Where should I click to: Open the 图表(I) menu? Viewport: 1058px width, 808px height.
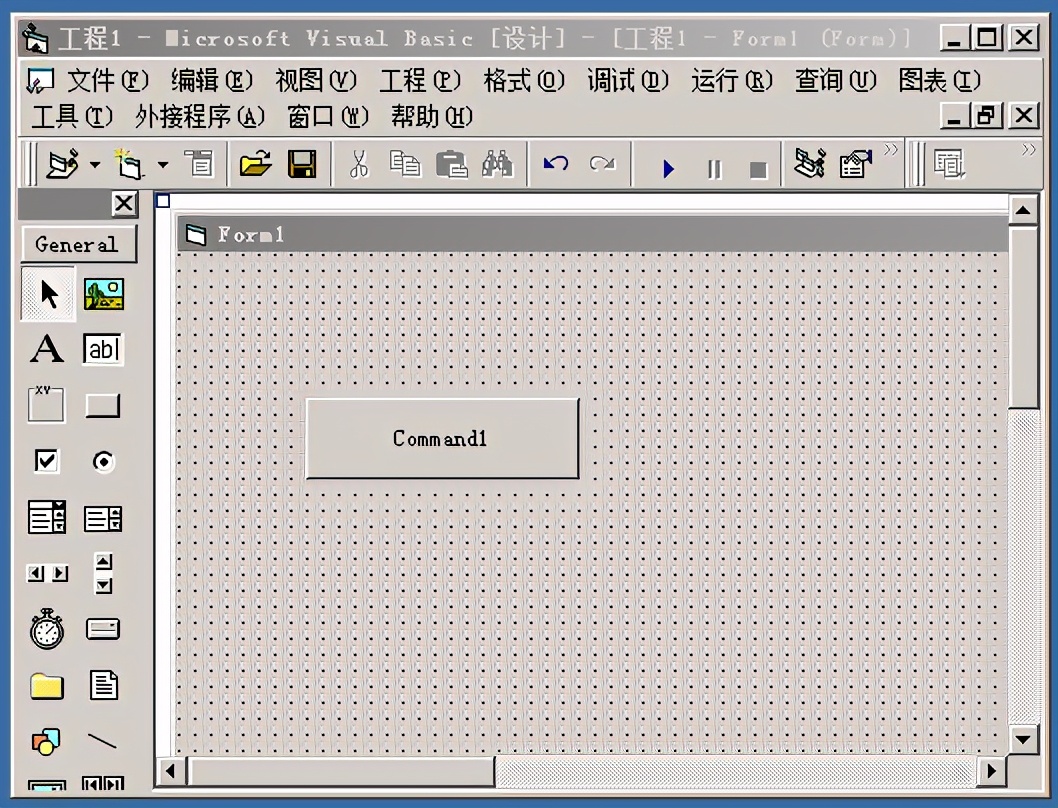[x=939, y=81]
